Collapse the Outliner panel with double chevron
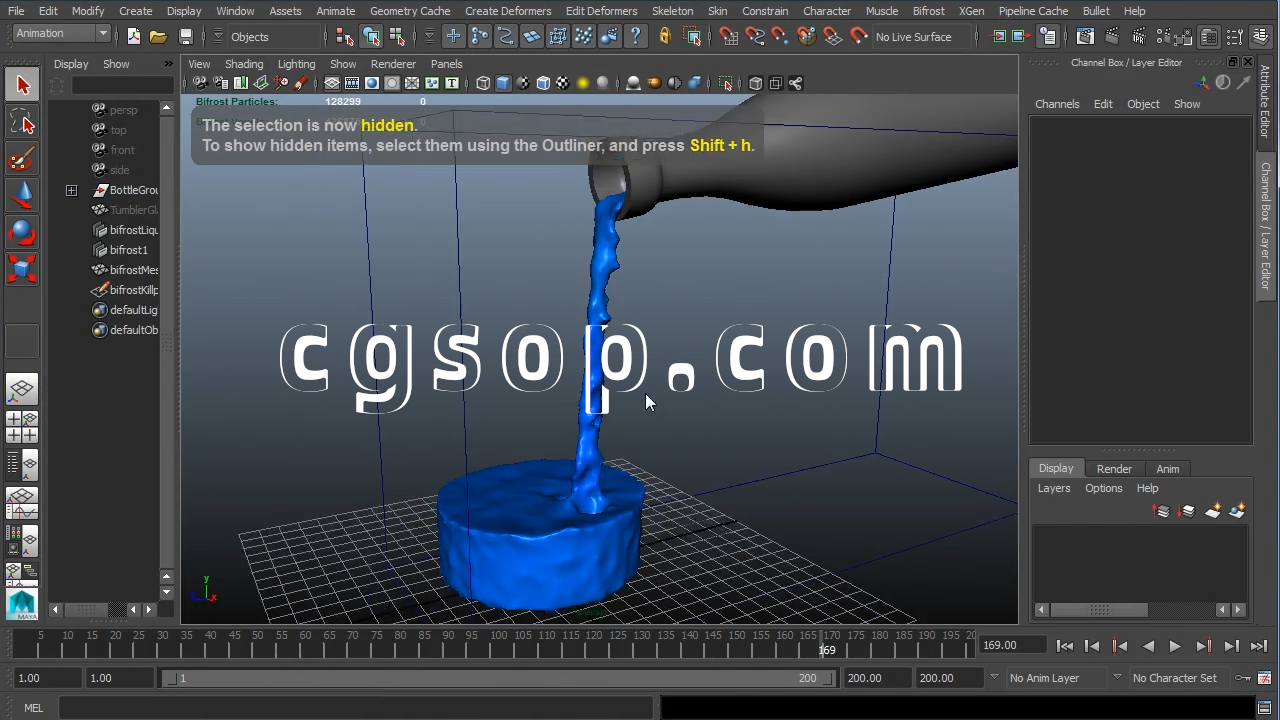Viewport: 1280px width, 720px height. [x=168, y=64]
